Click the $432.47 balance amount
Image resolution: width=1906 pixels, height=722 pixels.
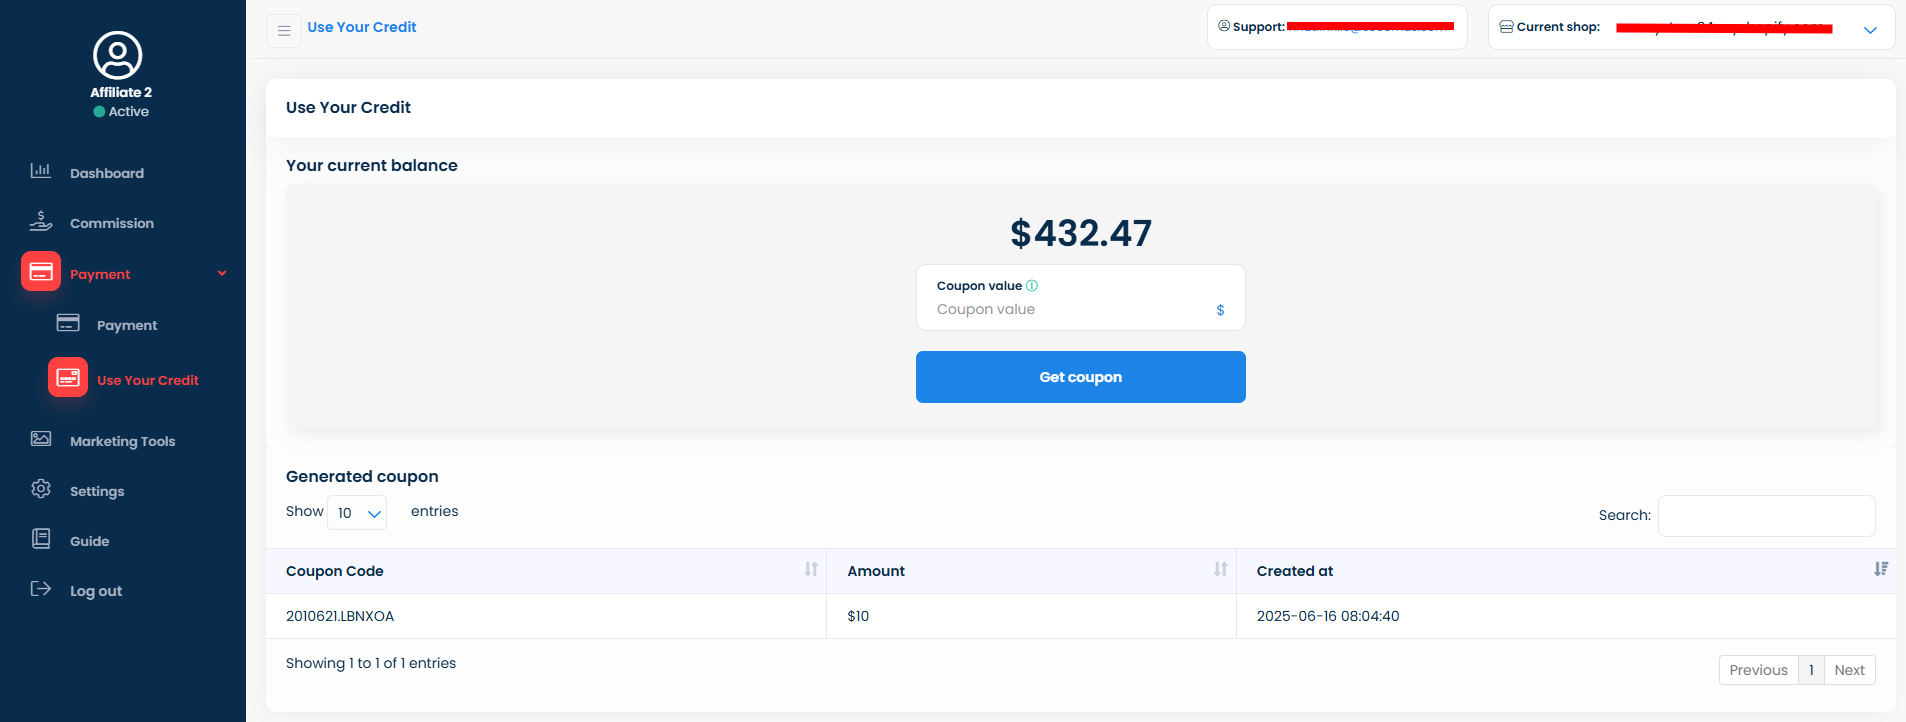point(1081,233)
